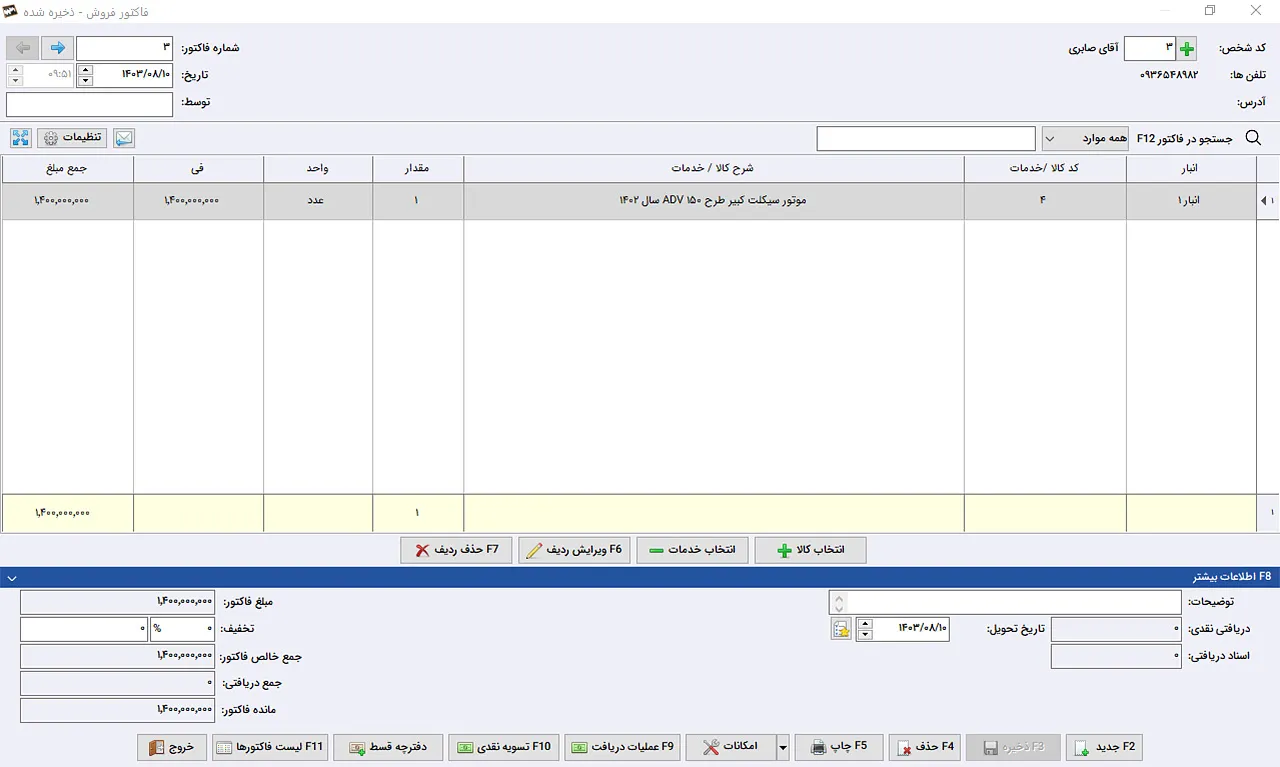This screenshot has height=767, width=1280.
Task: Click the discount amount field
Action: coord(84,629)
